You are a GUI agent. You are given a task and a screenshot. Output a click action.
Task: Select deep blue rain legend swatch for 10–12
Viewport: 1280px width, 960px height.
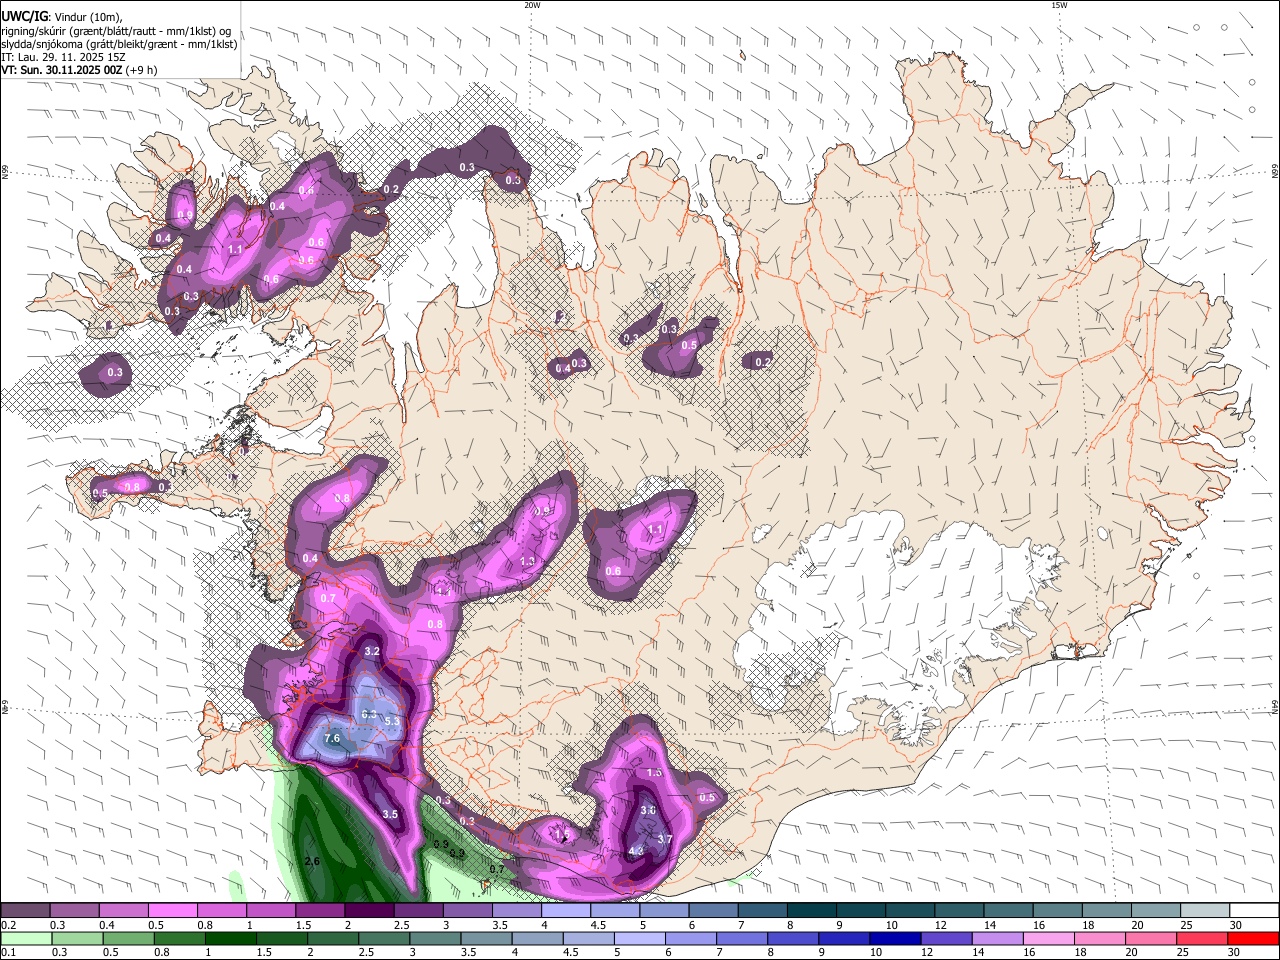[x=897, y=939]
